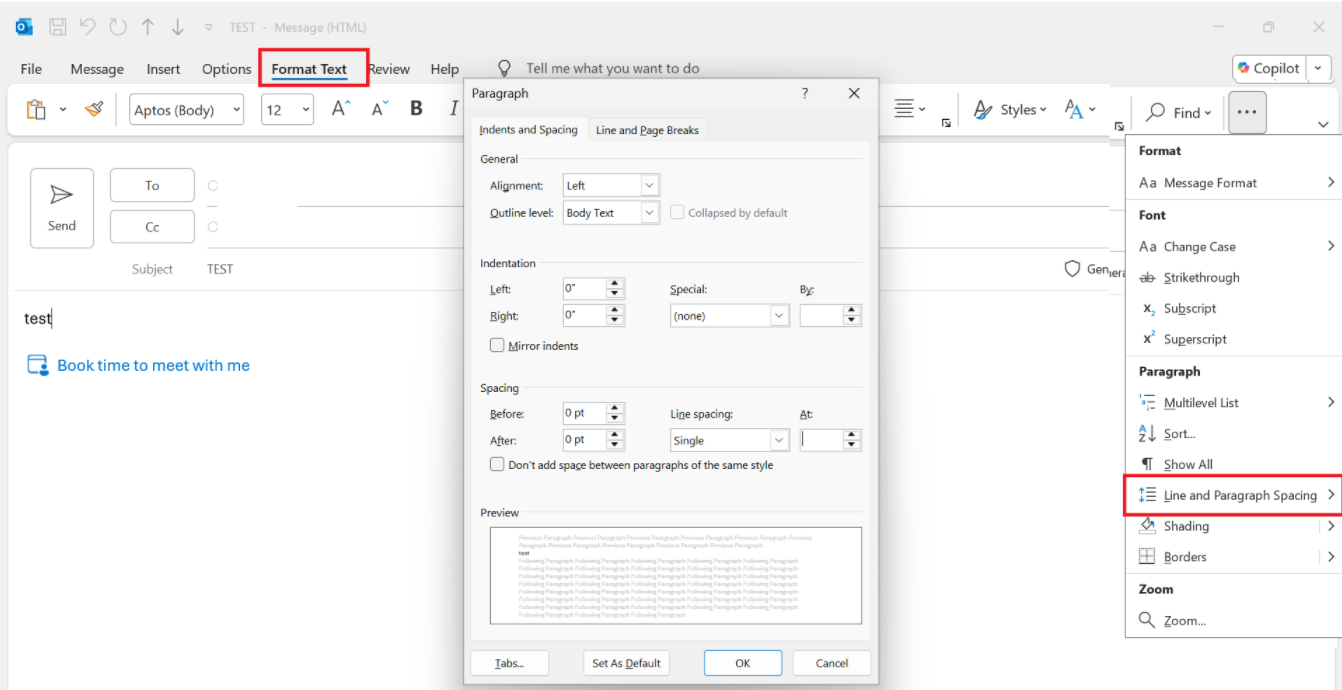The height and width of the screenshot is (690, 1342).
Task: Open the Customize Quick Access Toolbar arrow
Action: pos(208,28)
